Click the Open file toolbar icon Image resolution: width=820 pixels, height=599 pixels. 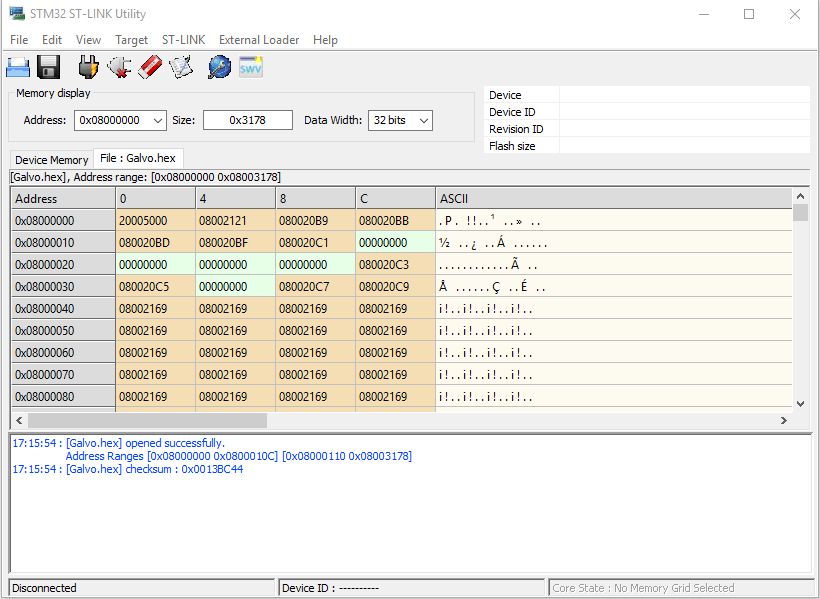point(19,67)
